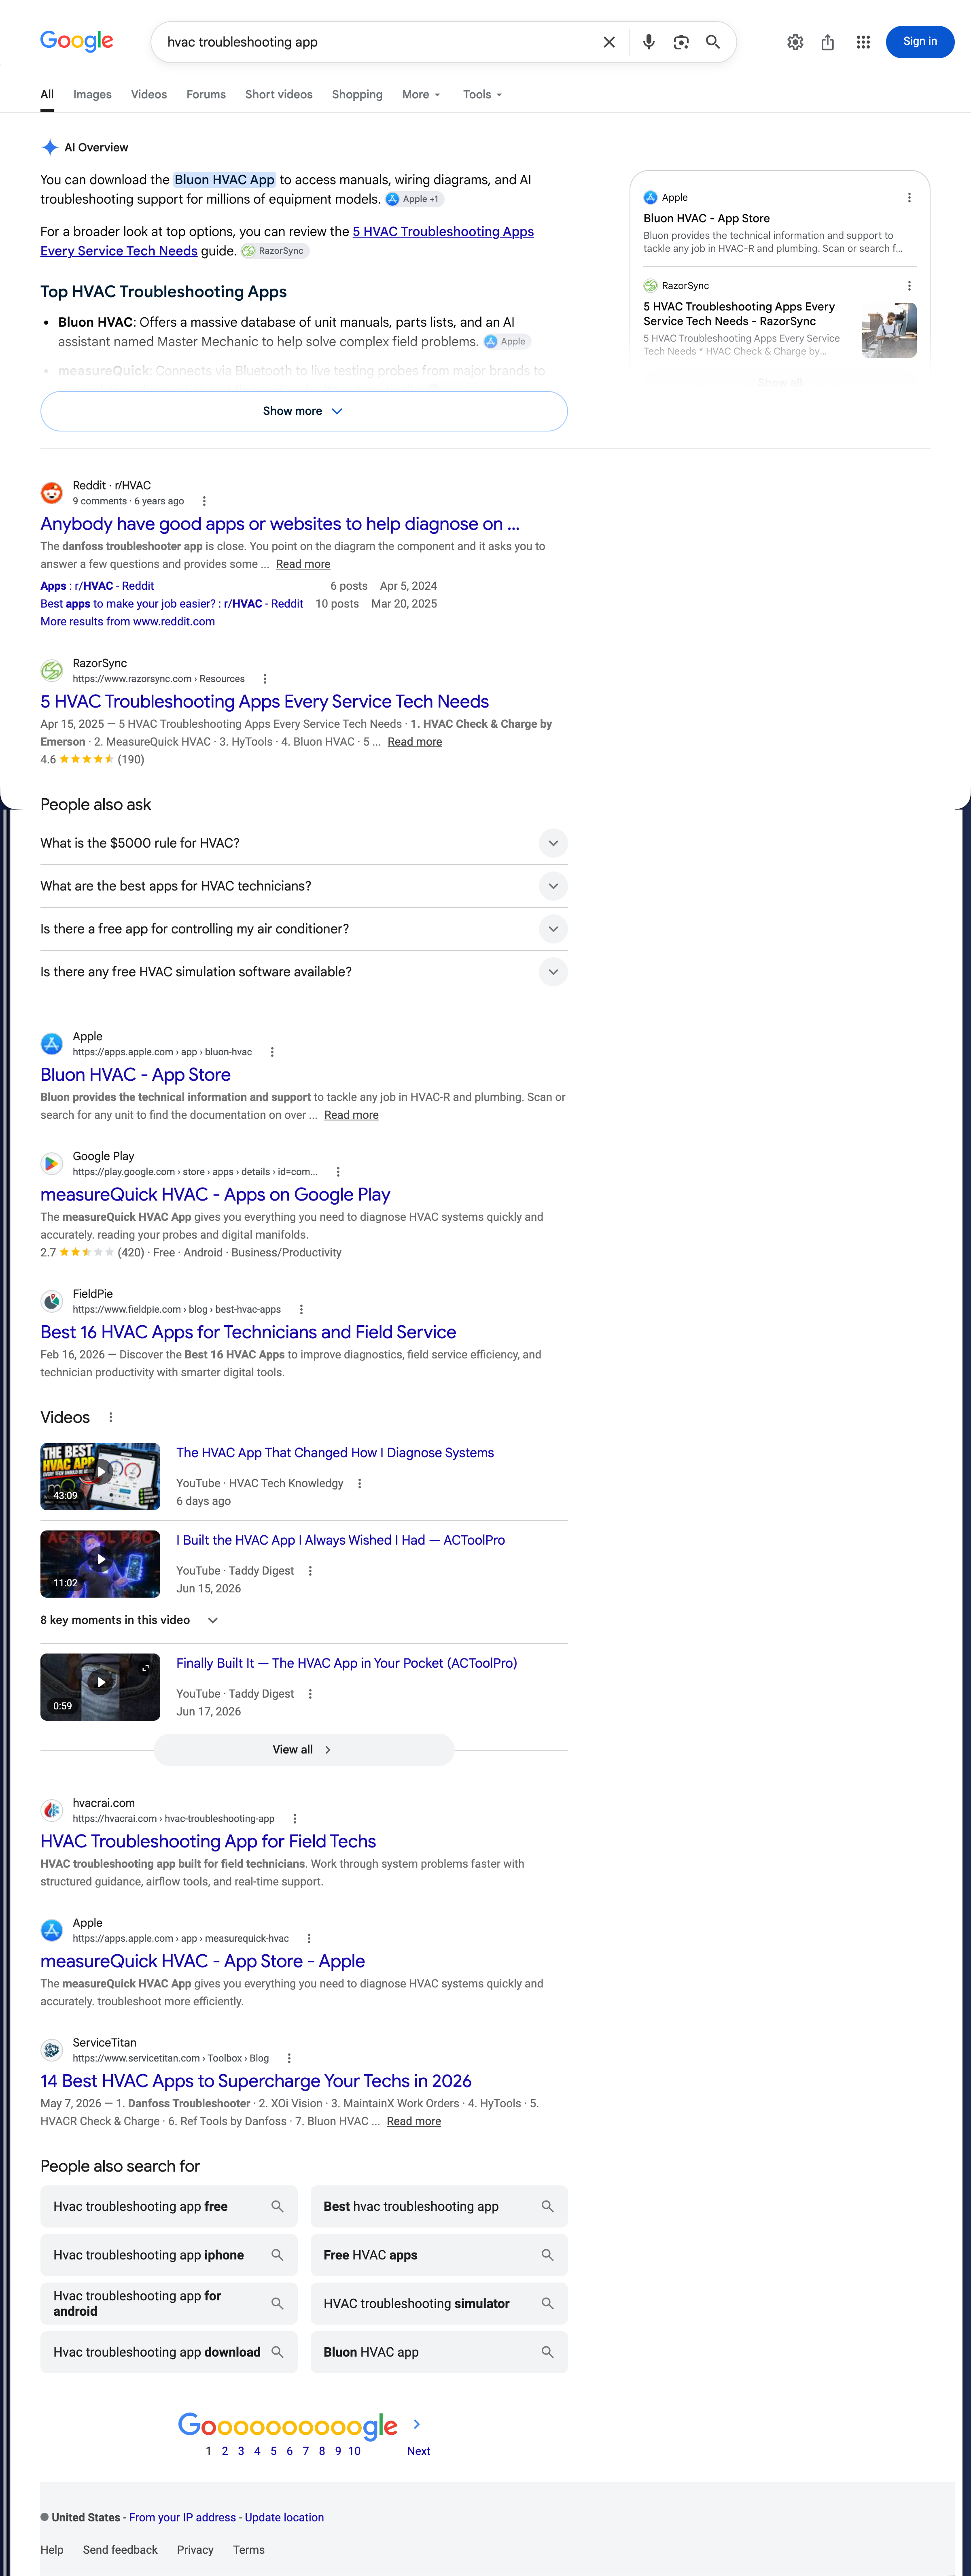This screenshot has height=2576, width=971.
Task: Search 'Free HVAC apps' suggestion
Action: [x=439, y=2255]
